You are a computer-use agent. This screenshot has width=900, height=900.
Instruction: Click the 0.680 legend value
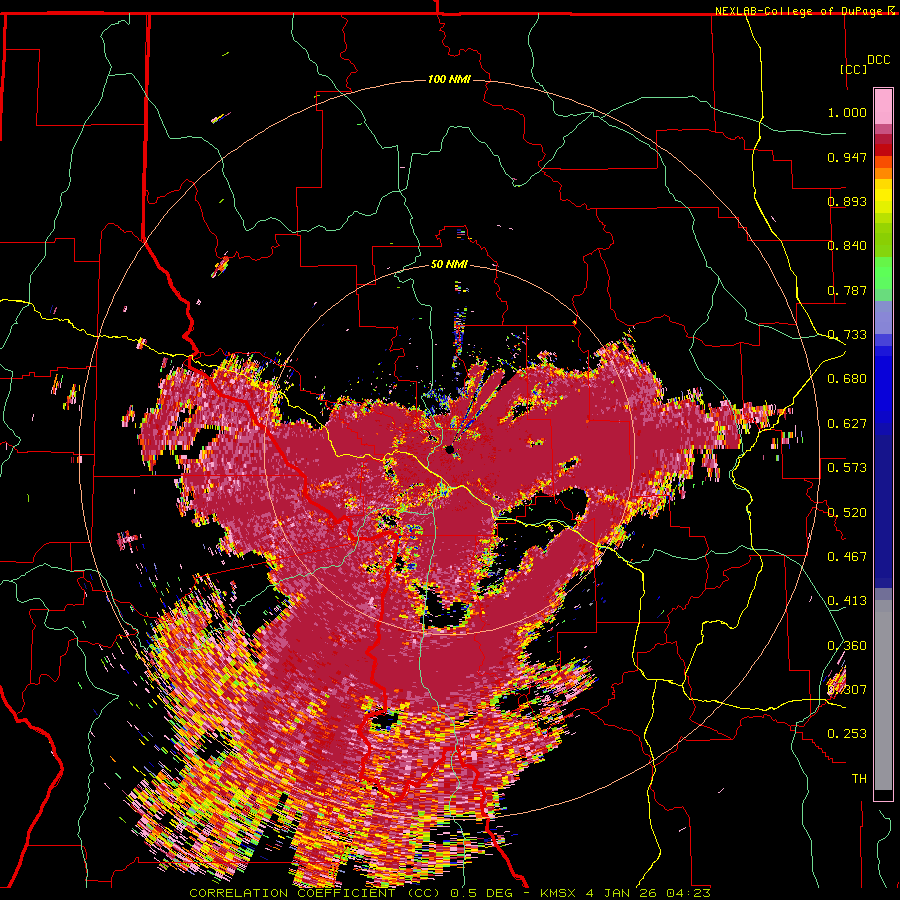click(847, 379)
